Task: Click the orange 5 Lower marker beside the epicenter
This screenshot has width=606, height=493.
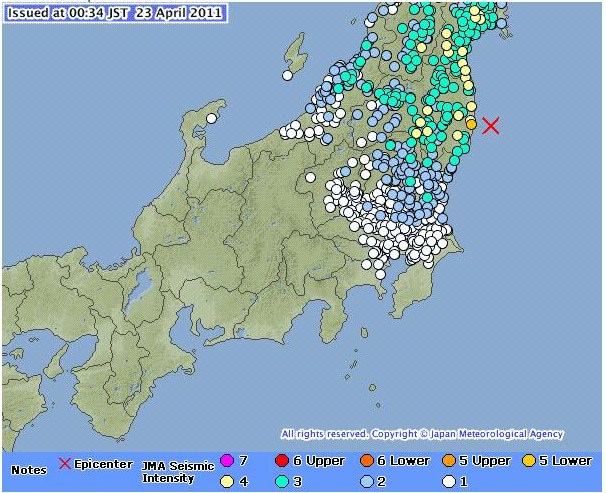Action: point(471,123)
